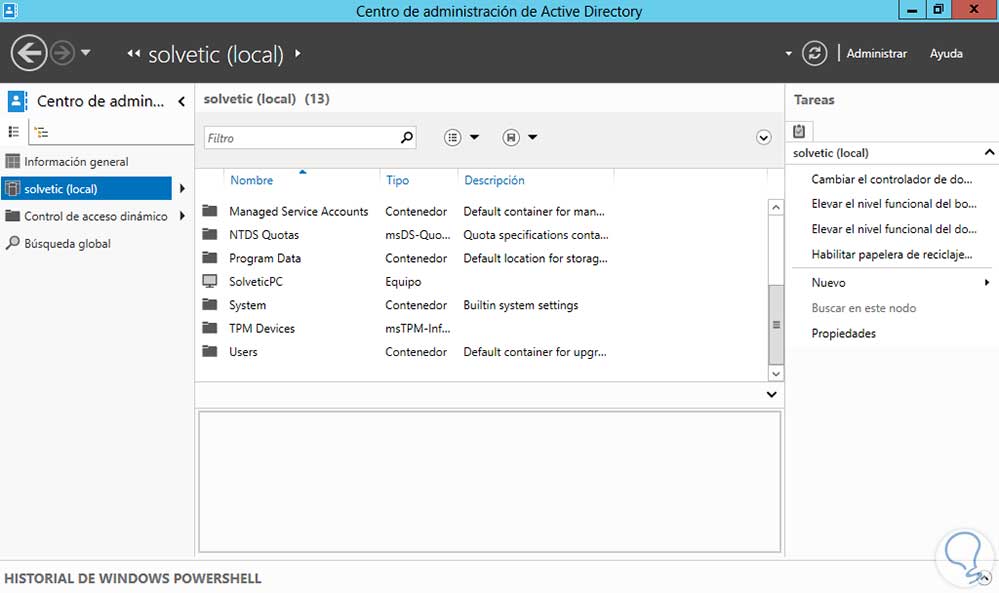Expand breadcrumb arrow after solvetic (local)

point(298,54)
